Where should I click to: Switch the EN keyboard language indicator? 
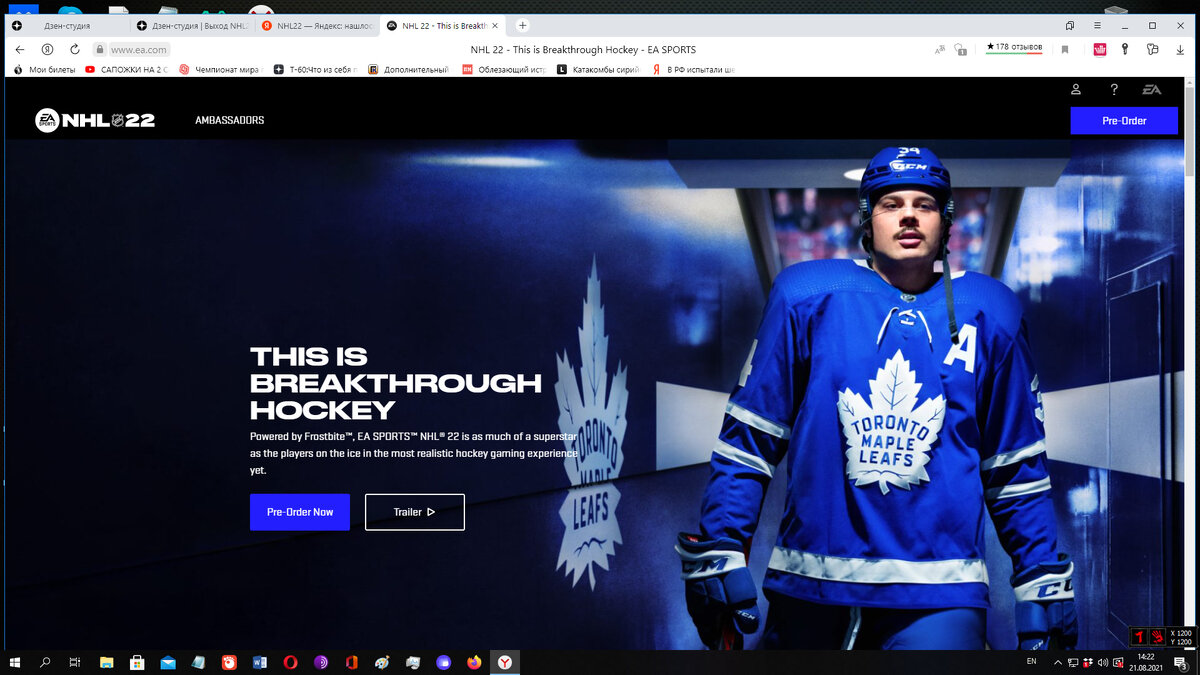point(1031,662)
